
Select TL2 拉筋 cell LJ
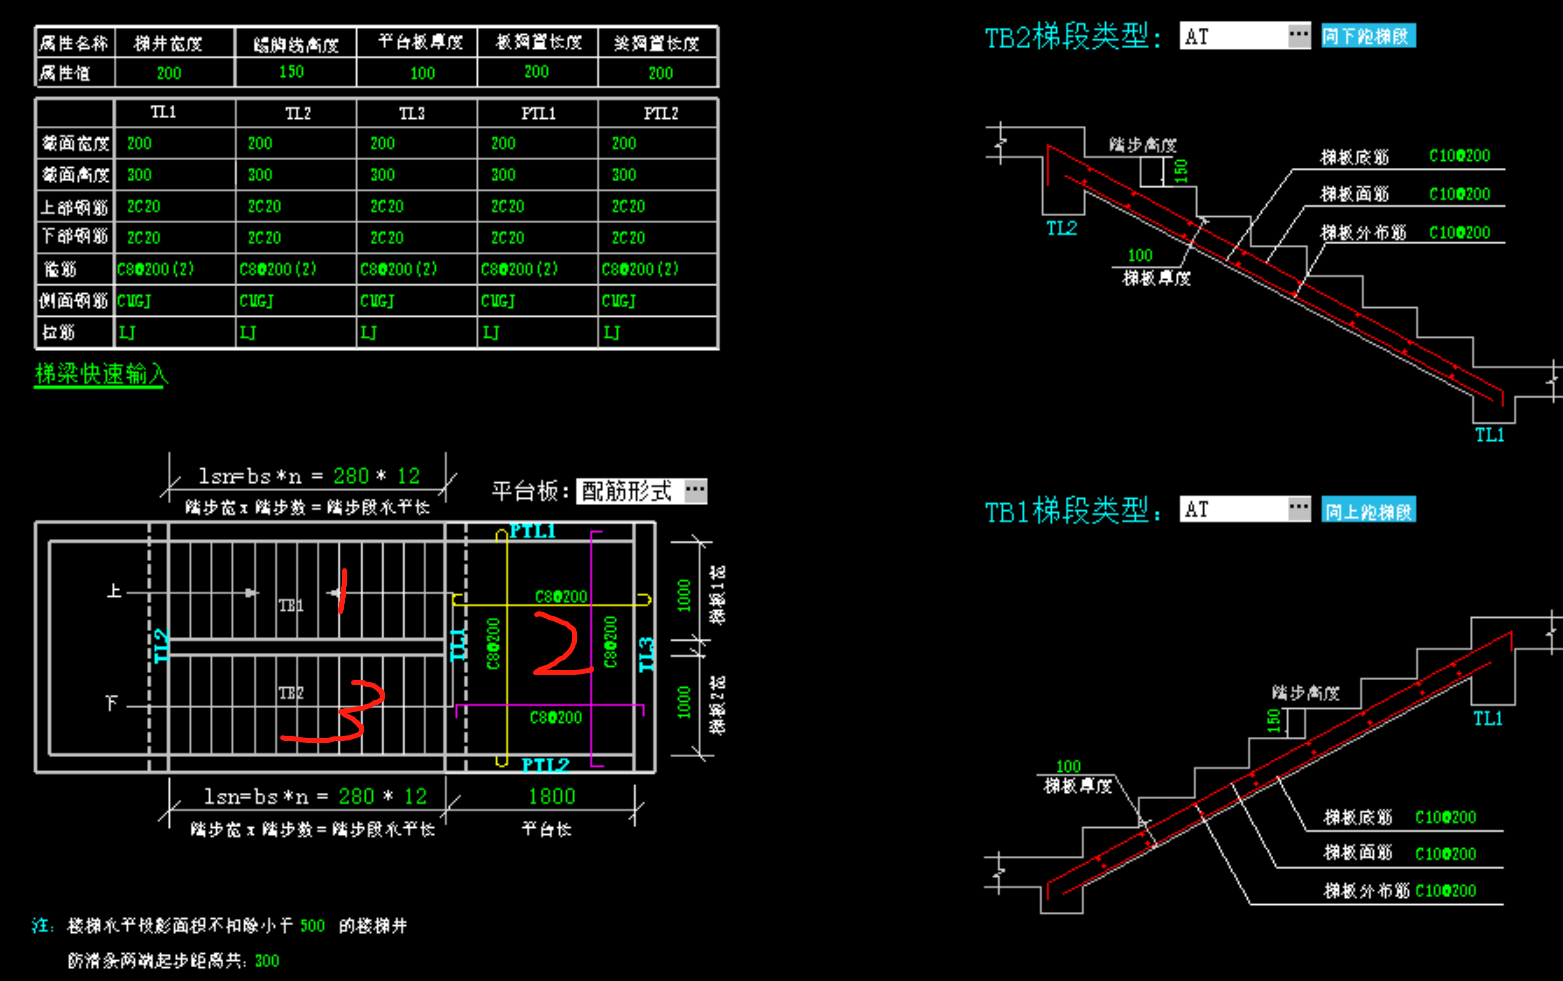[x=248, y=332]
